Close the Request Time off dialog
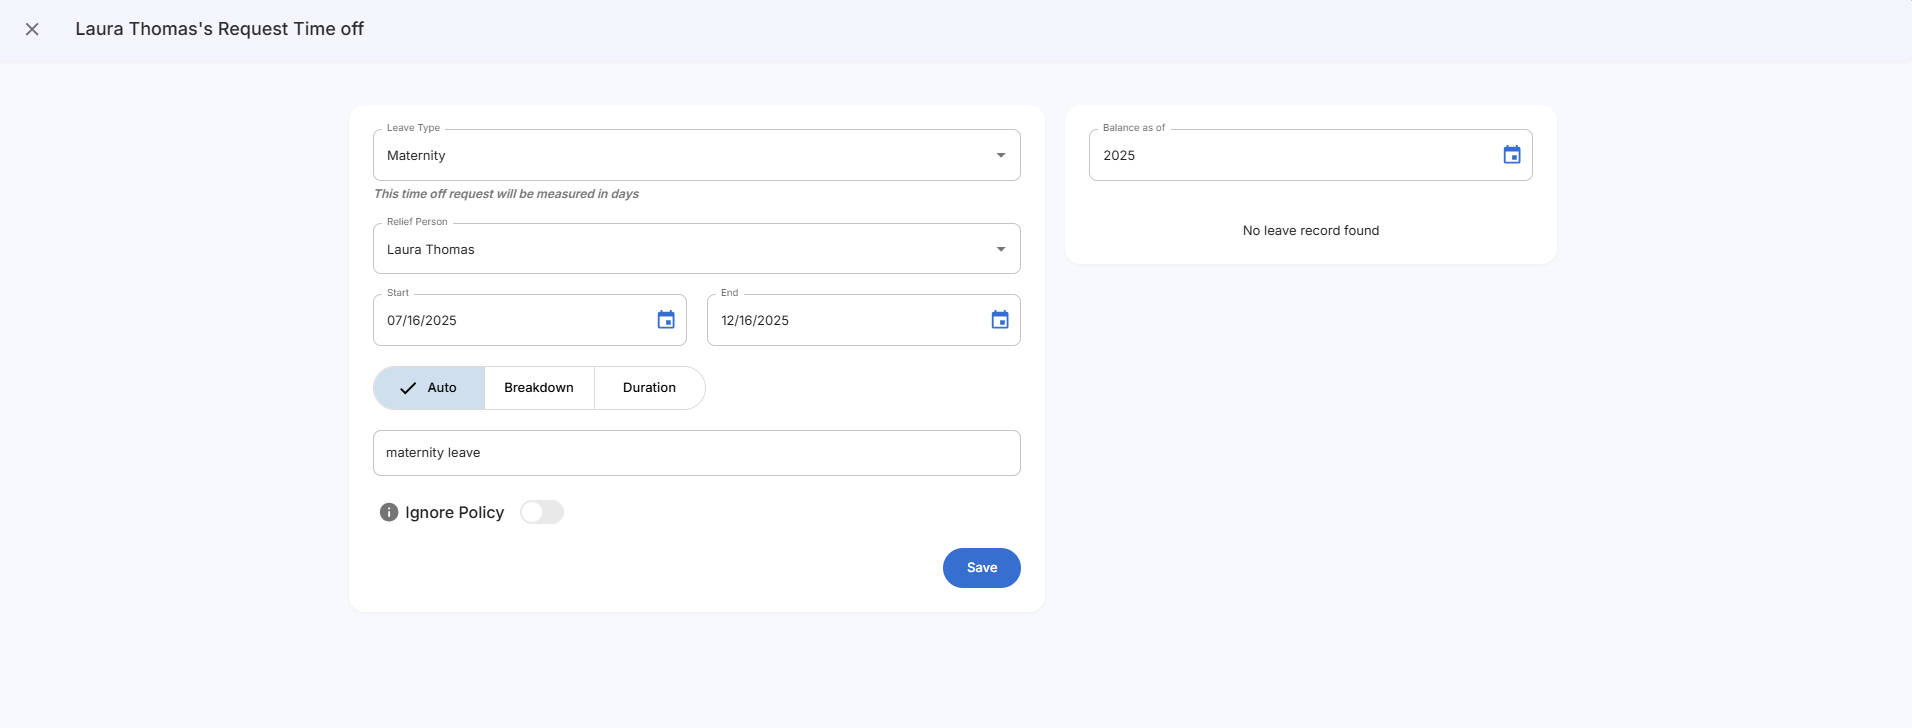The height and width of the screenshot is (728, 1912). pos(32,29)
